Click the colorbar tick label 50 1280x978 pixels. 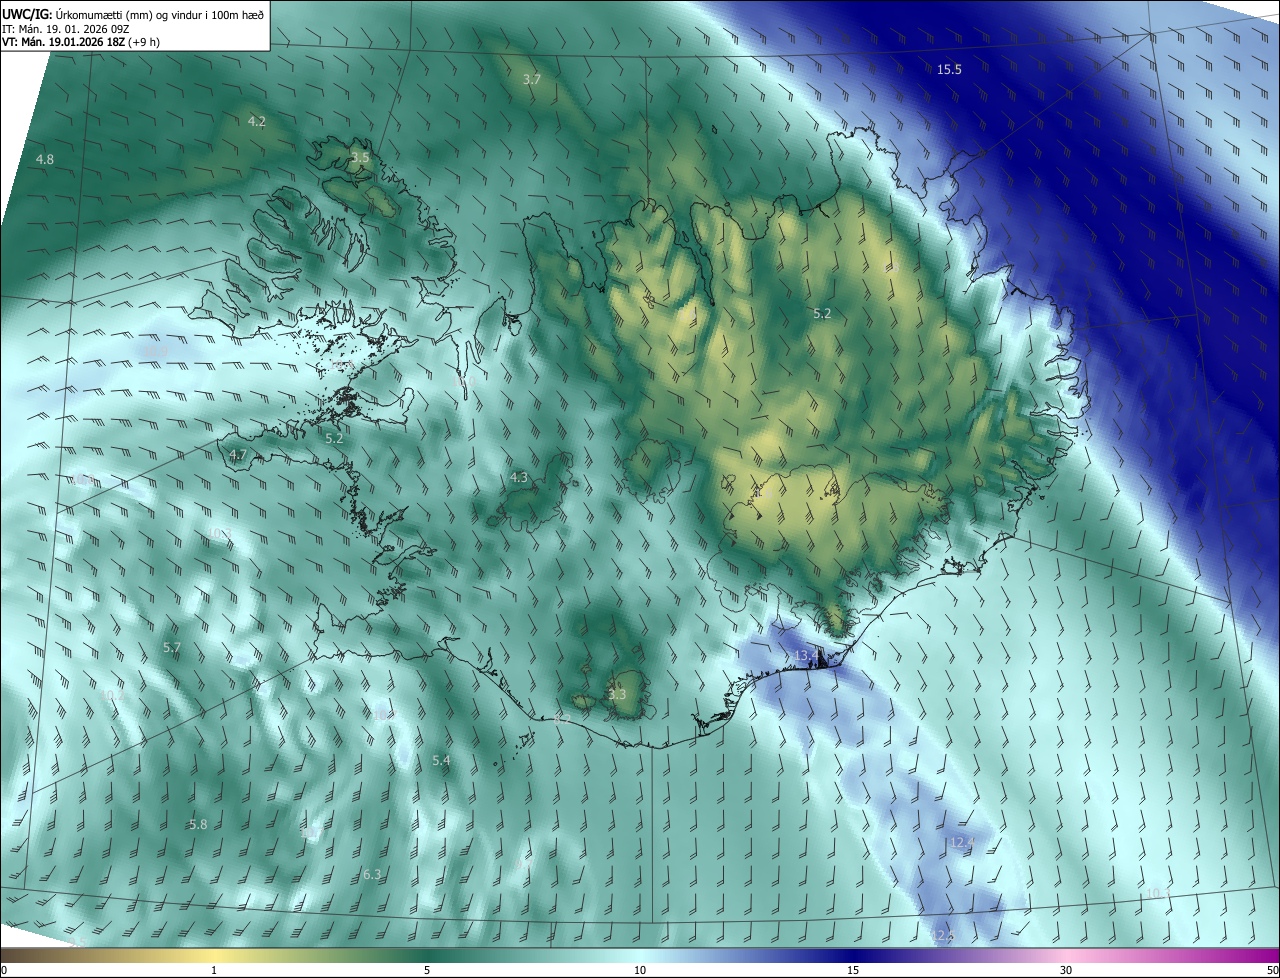point(1271,970)
